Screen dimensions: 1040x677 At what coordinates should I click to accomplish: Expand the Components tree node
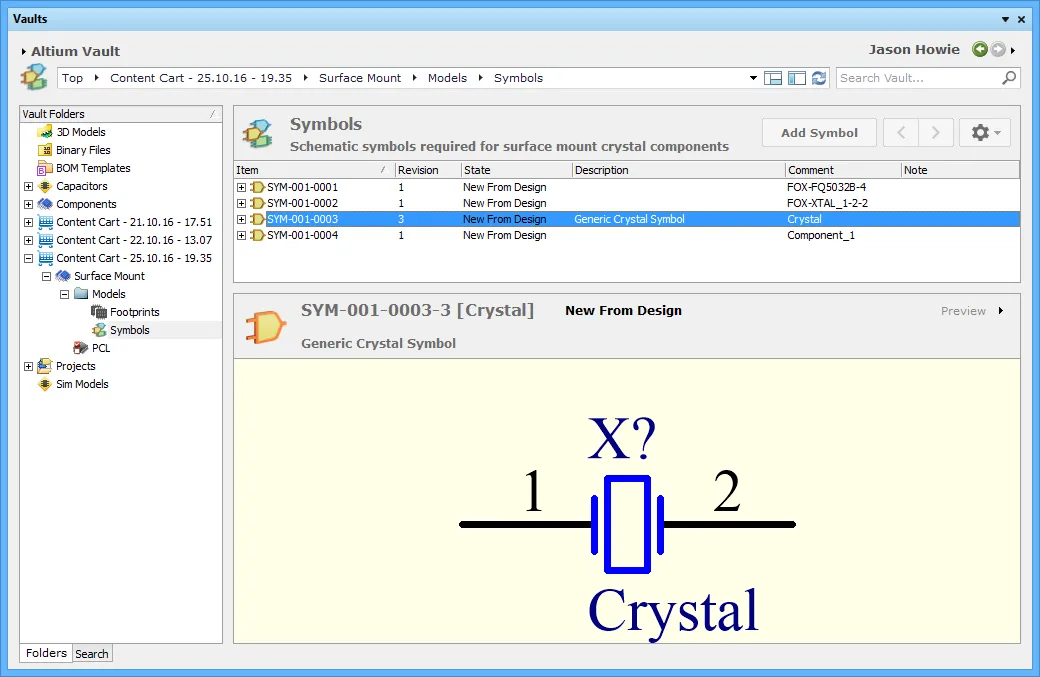pos(29,204)
